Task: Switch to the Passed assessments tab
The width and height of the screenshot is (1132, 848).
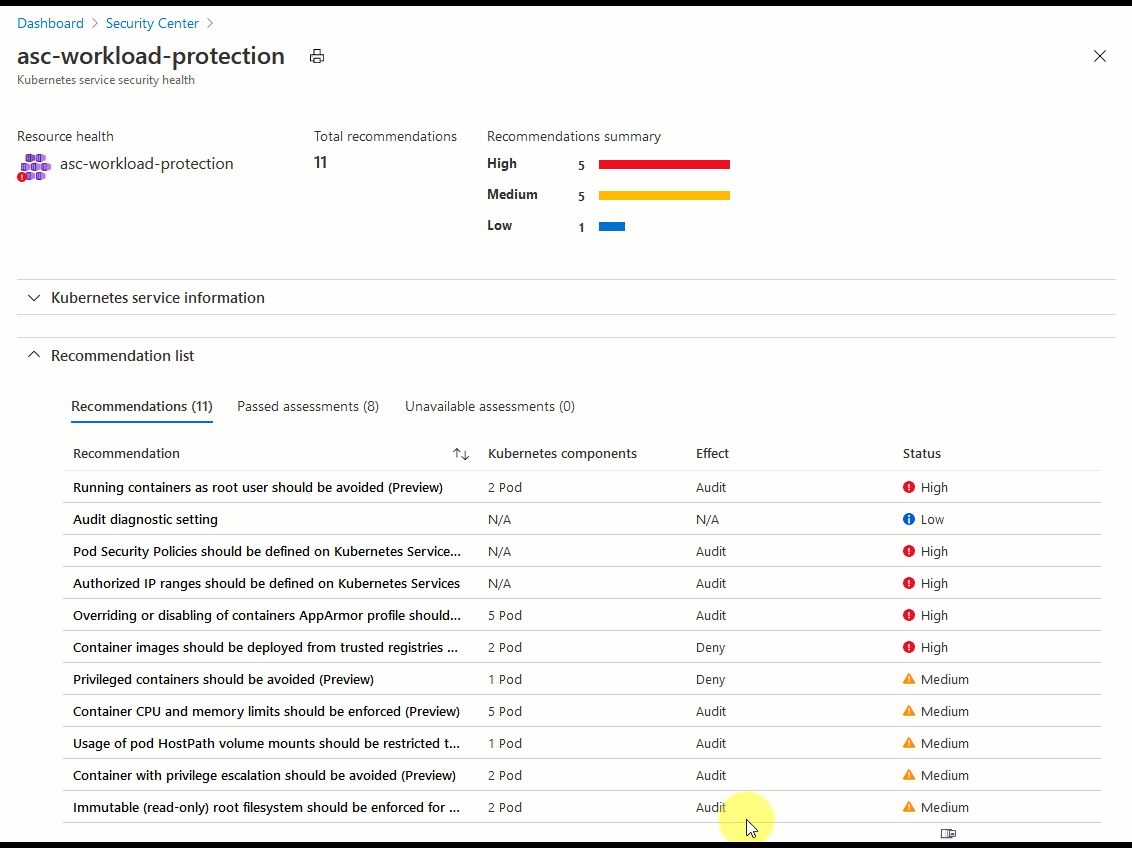Action: coord(307,406)
